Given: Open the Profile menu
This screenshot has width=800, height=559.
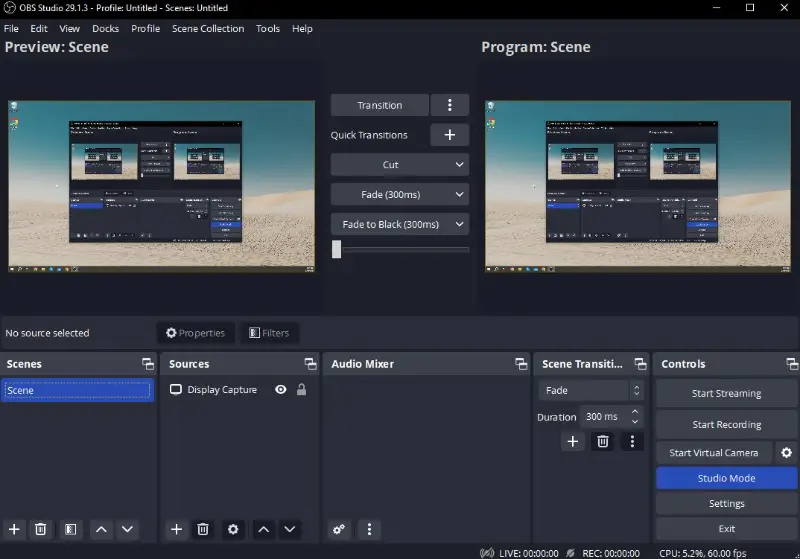Looking at the screenshot, I should [145, 29].
